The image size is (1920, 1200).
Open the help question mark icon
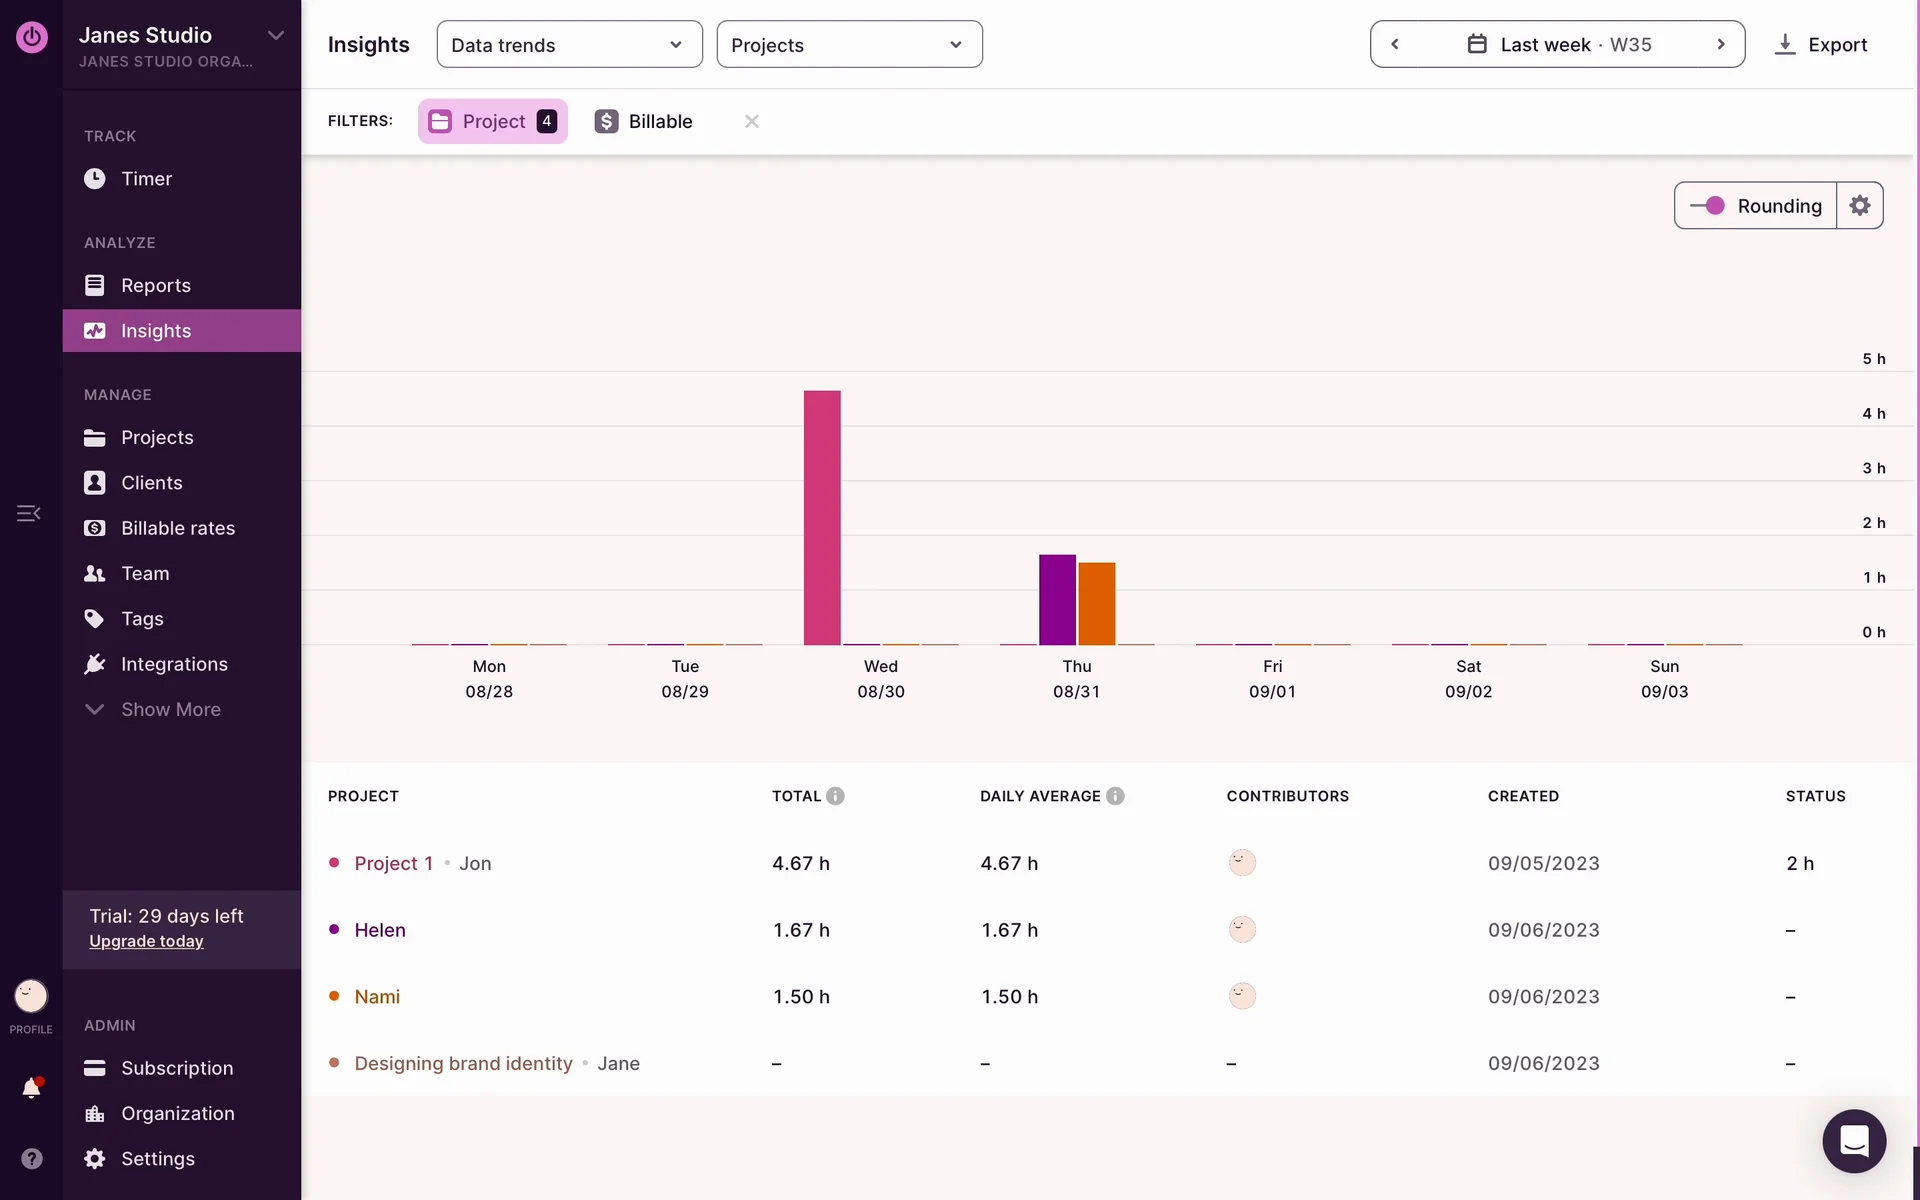click(32, 1158)
